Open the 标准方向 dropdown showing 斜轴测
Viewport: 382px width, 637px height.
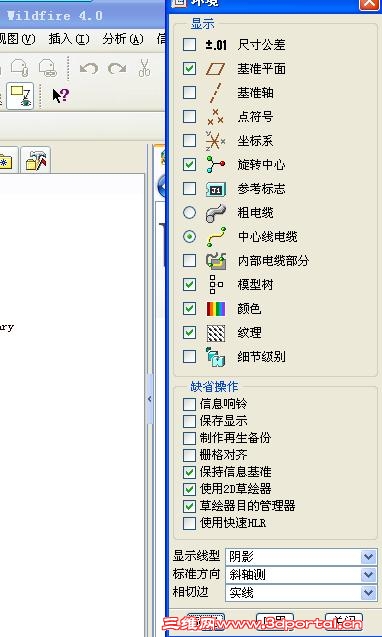[301, 574]
